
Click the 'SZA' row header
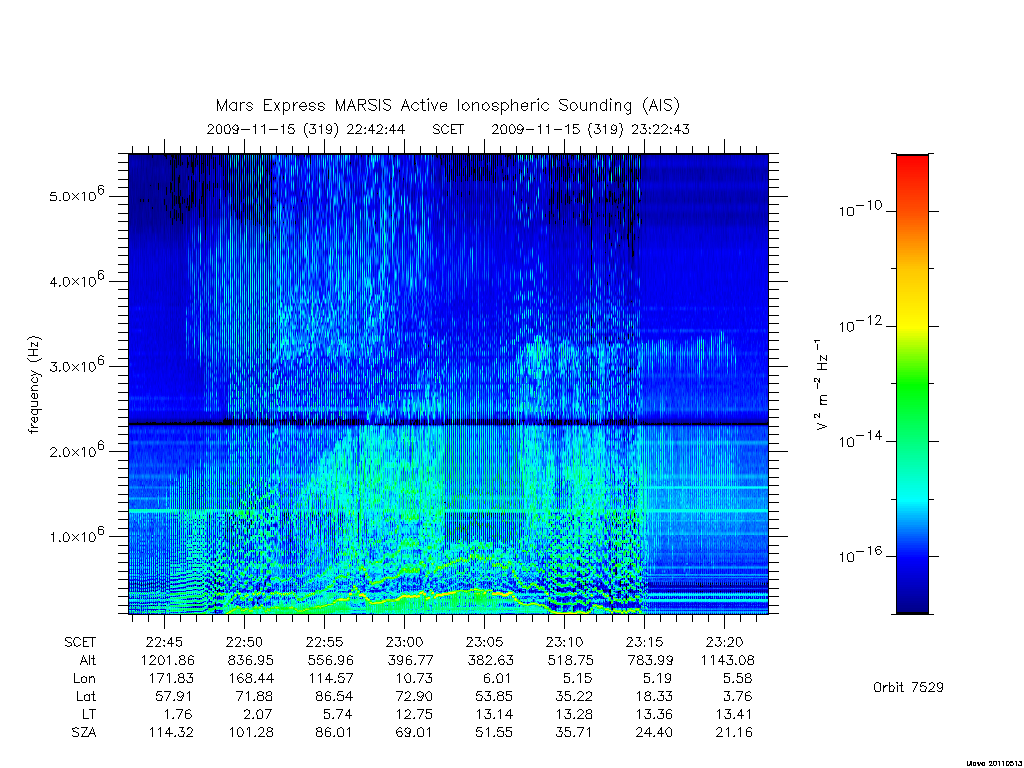[x=84, y=733]
